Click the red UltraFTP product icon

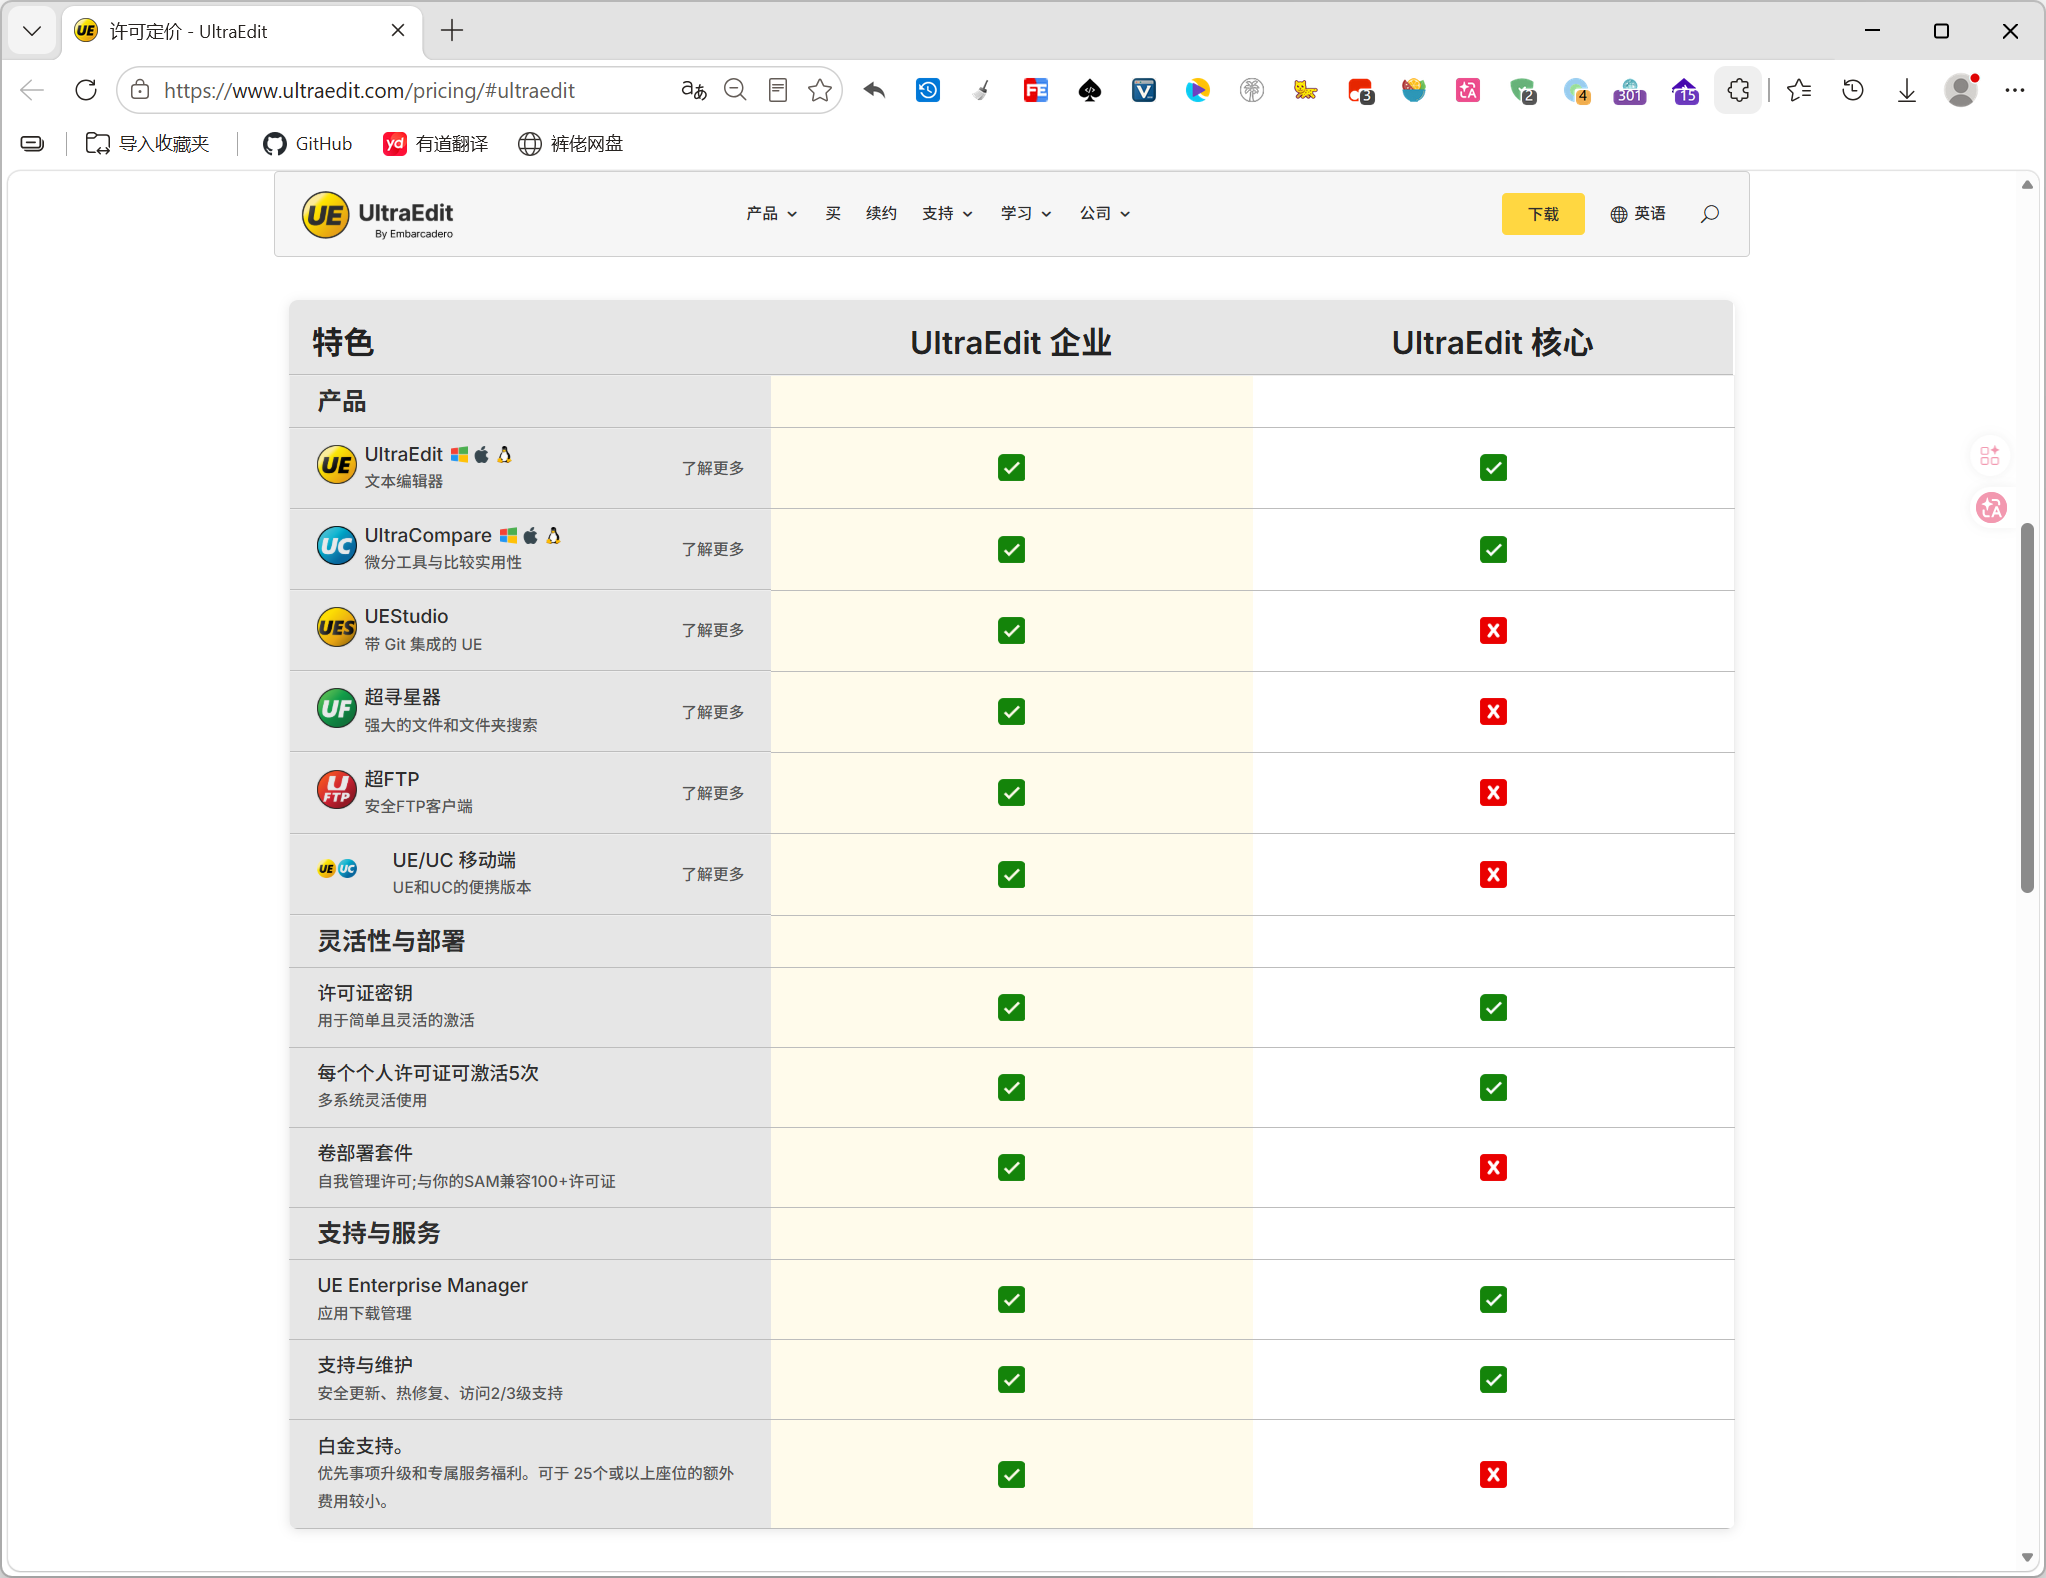tap(336, 790)
